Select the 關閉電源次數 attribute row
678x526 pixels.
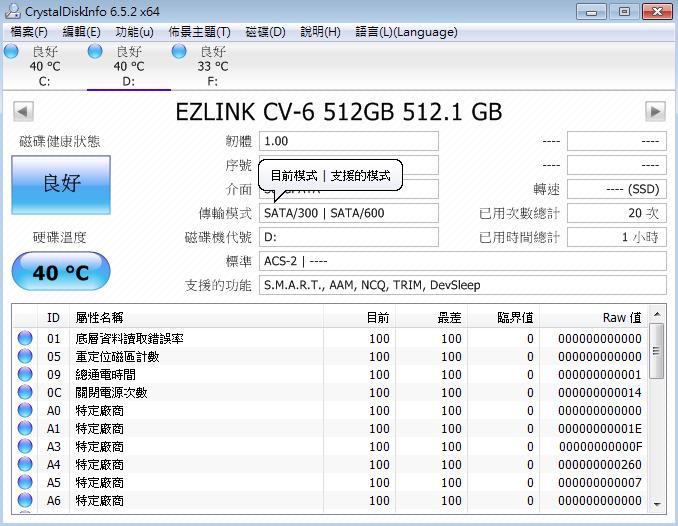330,392
